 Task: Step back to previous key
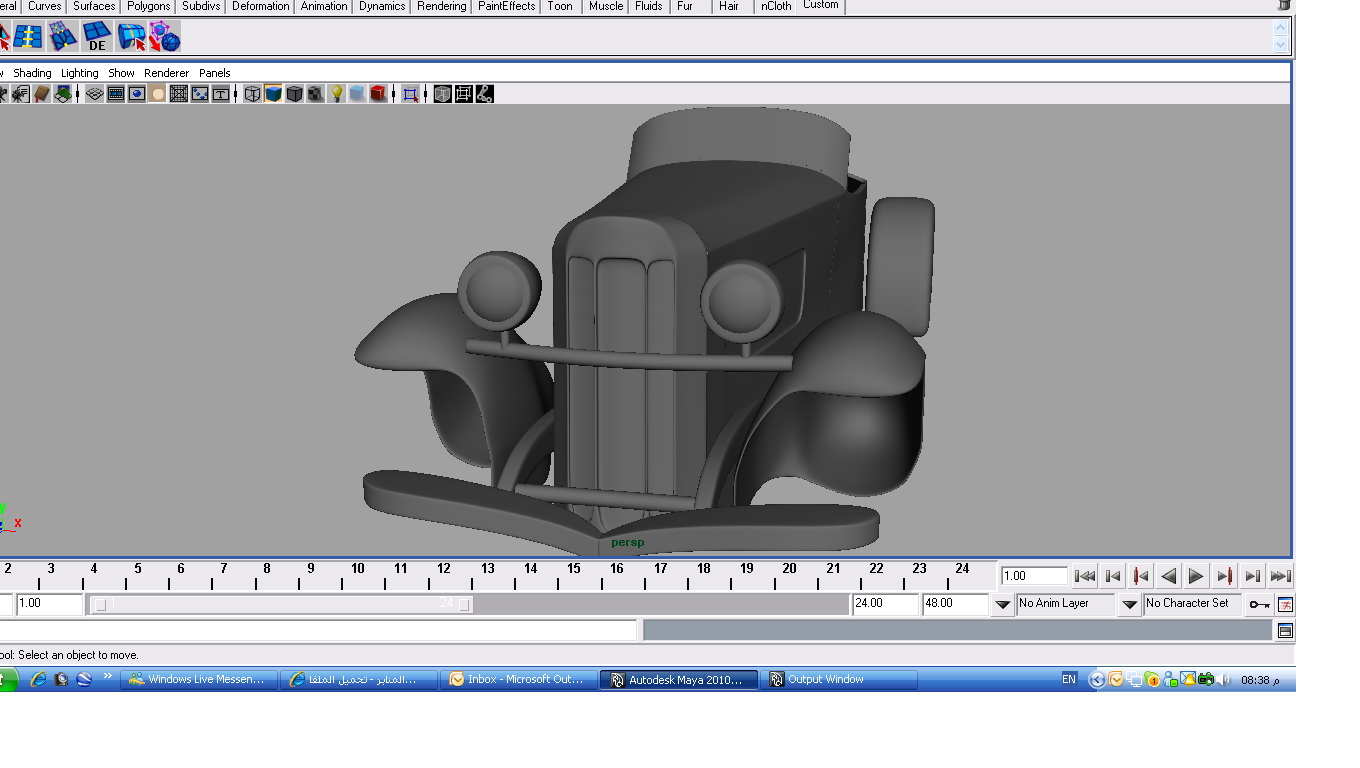1141,576
